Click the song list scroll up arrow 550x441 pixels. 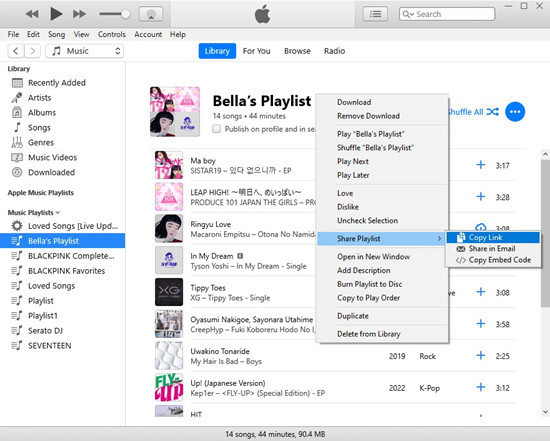(545, 154)
